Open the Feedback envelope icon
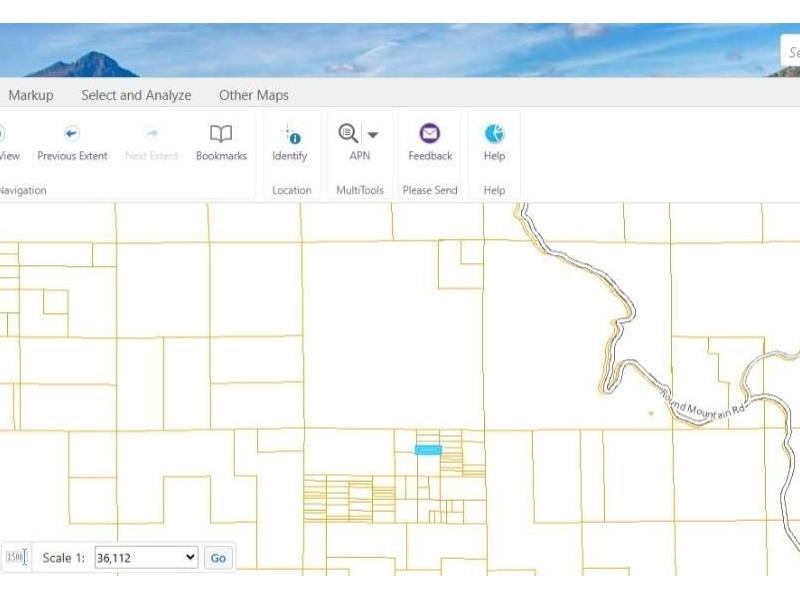This screenshot has height=600, width=800. pyautogui.click(x=430, y=134)
